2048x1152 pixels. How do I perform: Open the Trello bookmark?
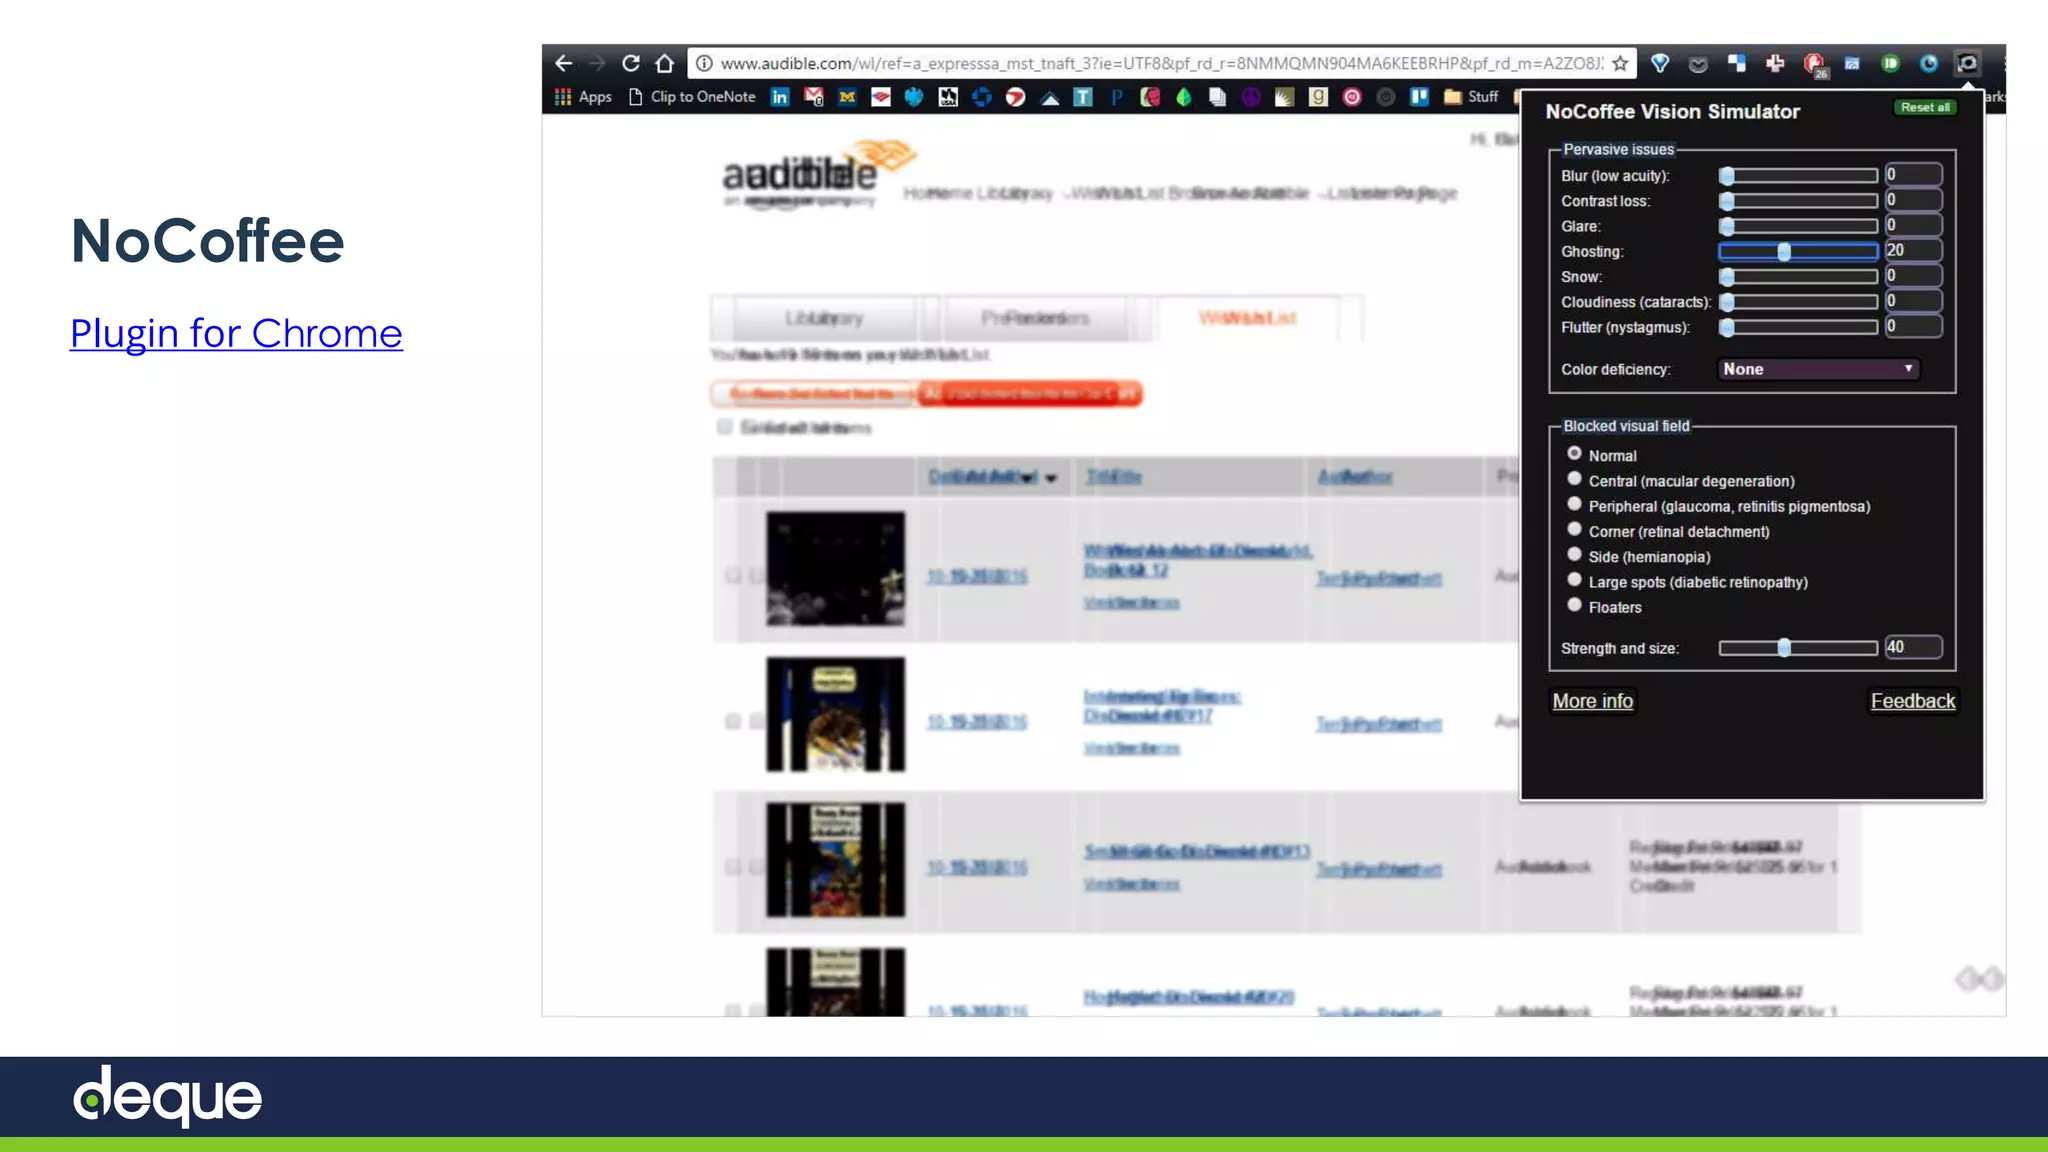click(x=1419, y=97)
